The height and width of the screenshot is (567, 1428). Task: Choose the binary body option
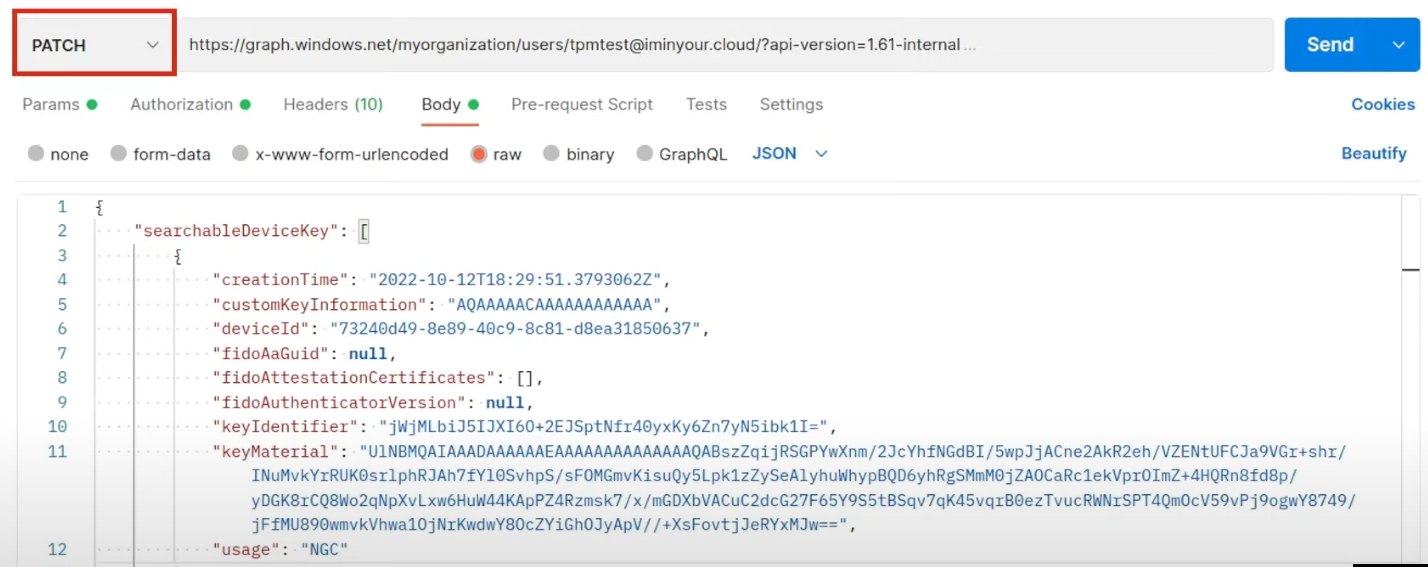(551, 154)
